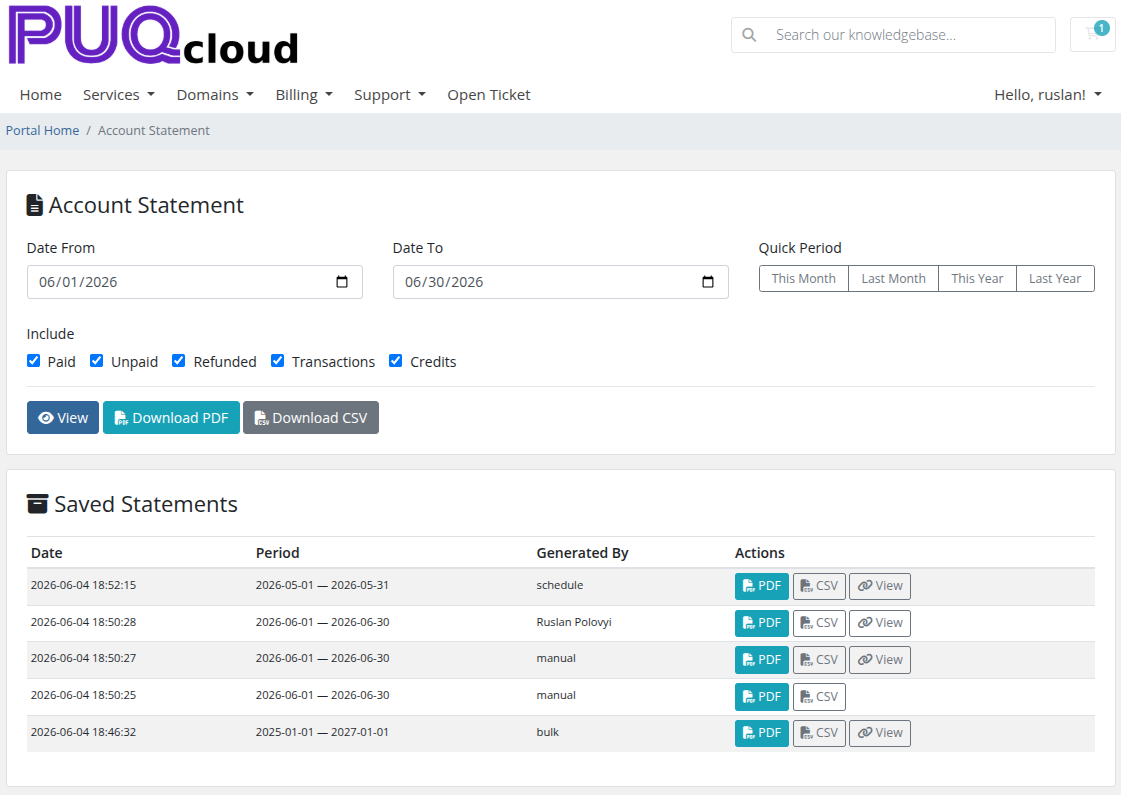View the bulk saved statement
The height and width of the screenshot is (795, 1121).
click(x=880, y=734)
